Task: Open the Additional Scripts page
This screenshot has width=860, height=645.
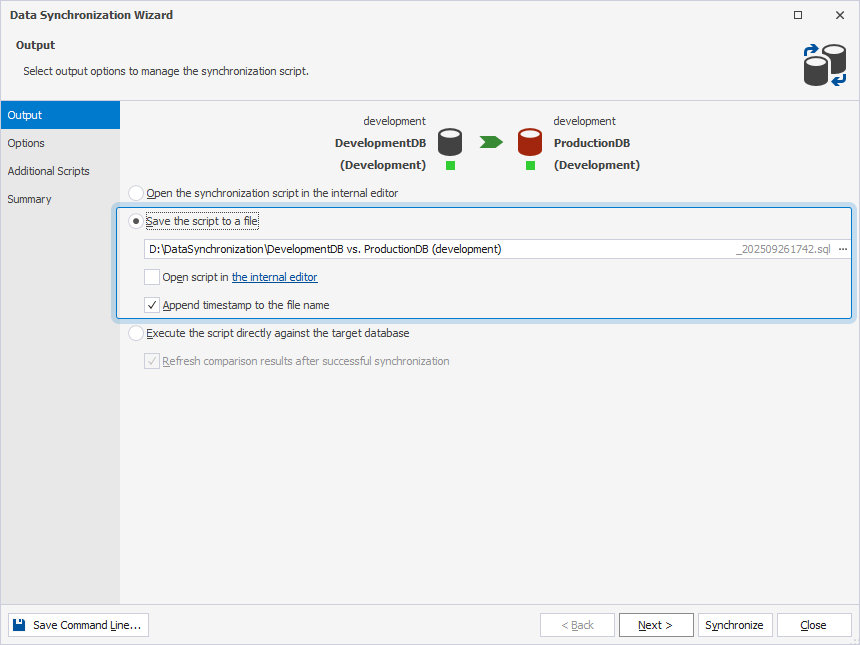Action: (48, 170)
